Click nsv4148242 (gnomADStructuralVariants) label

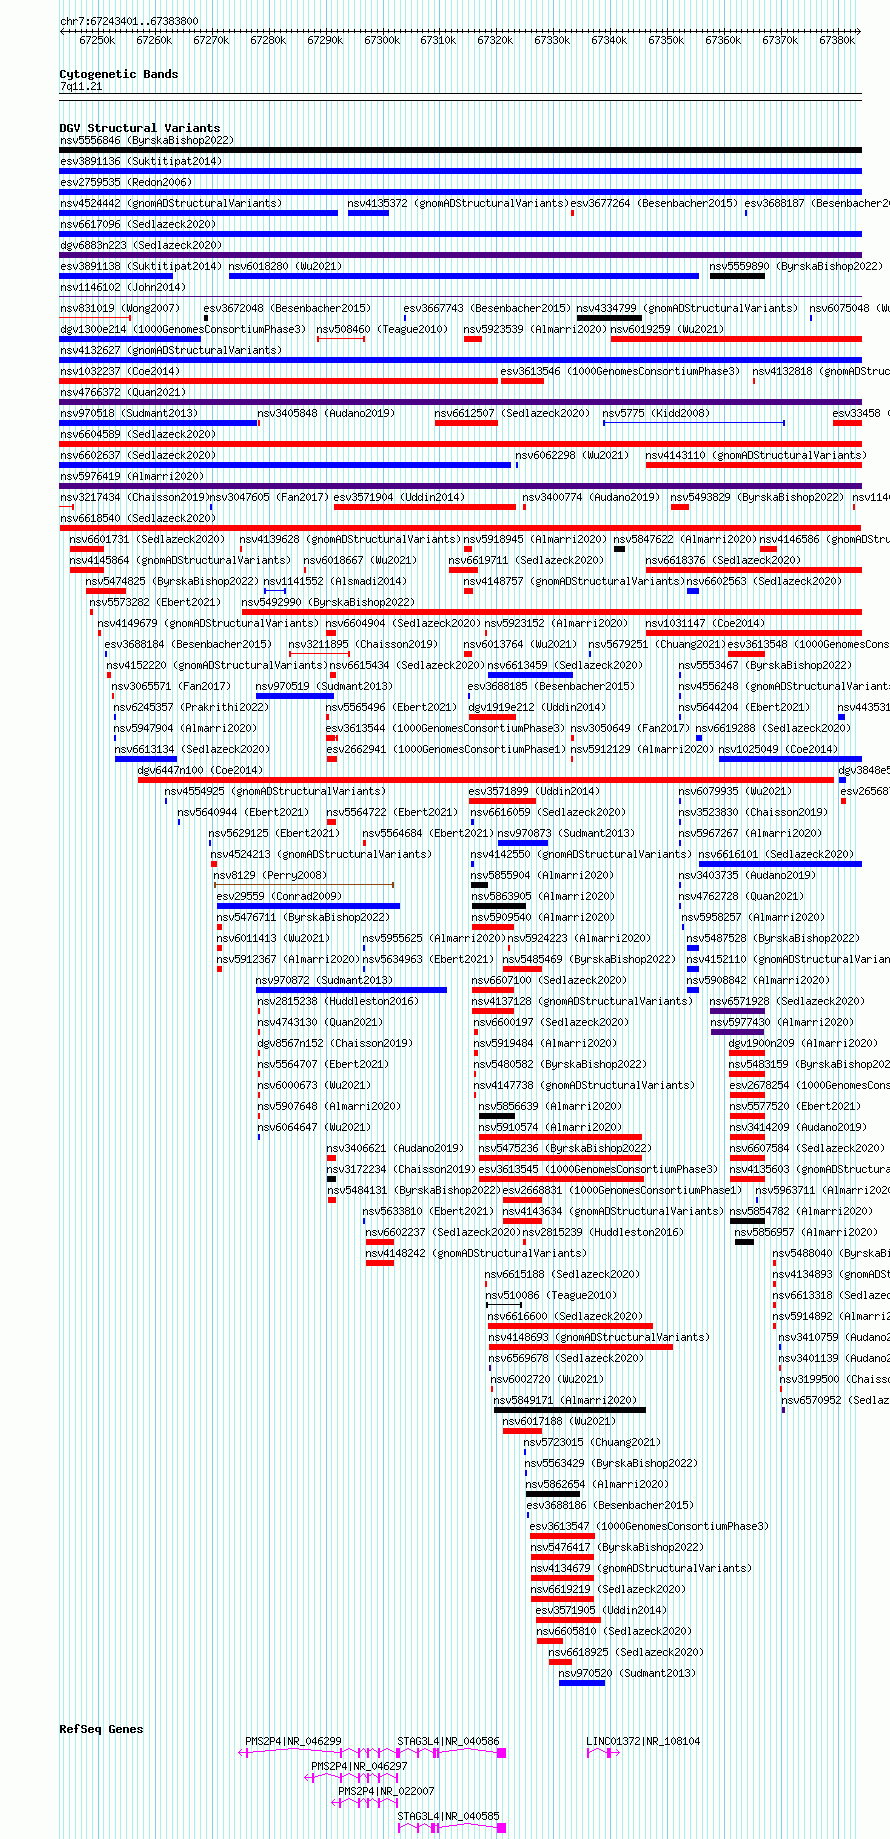[x=476, y=1253]
